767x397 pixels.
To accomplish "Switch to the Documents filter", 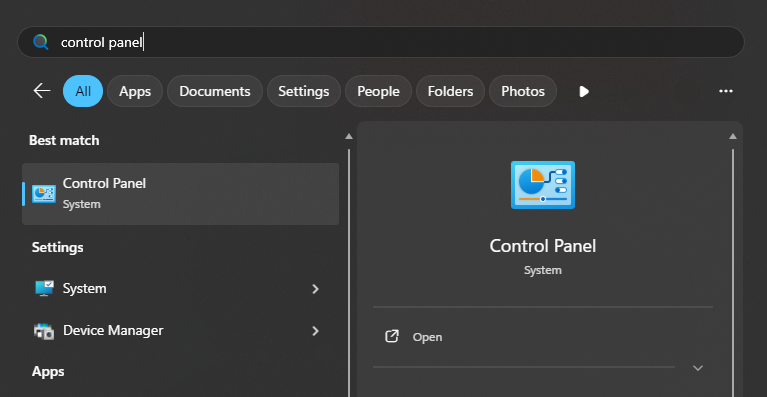I will (215, 91).
